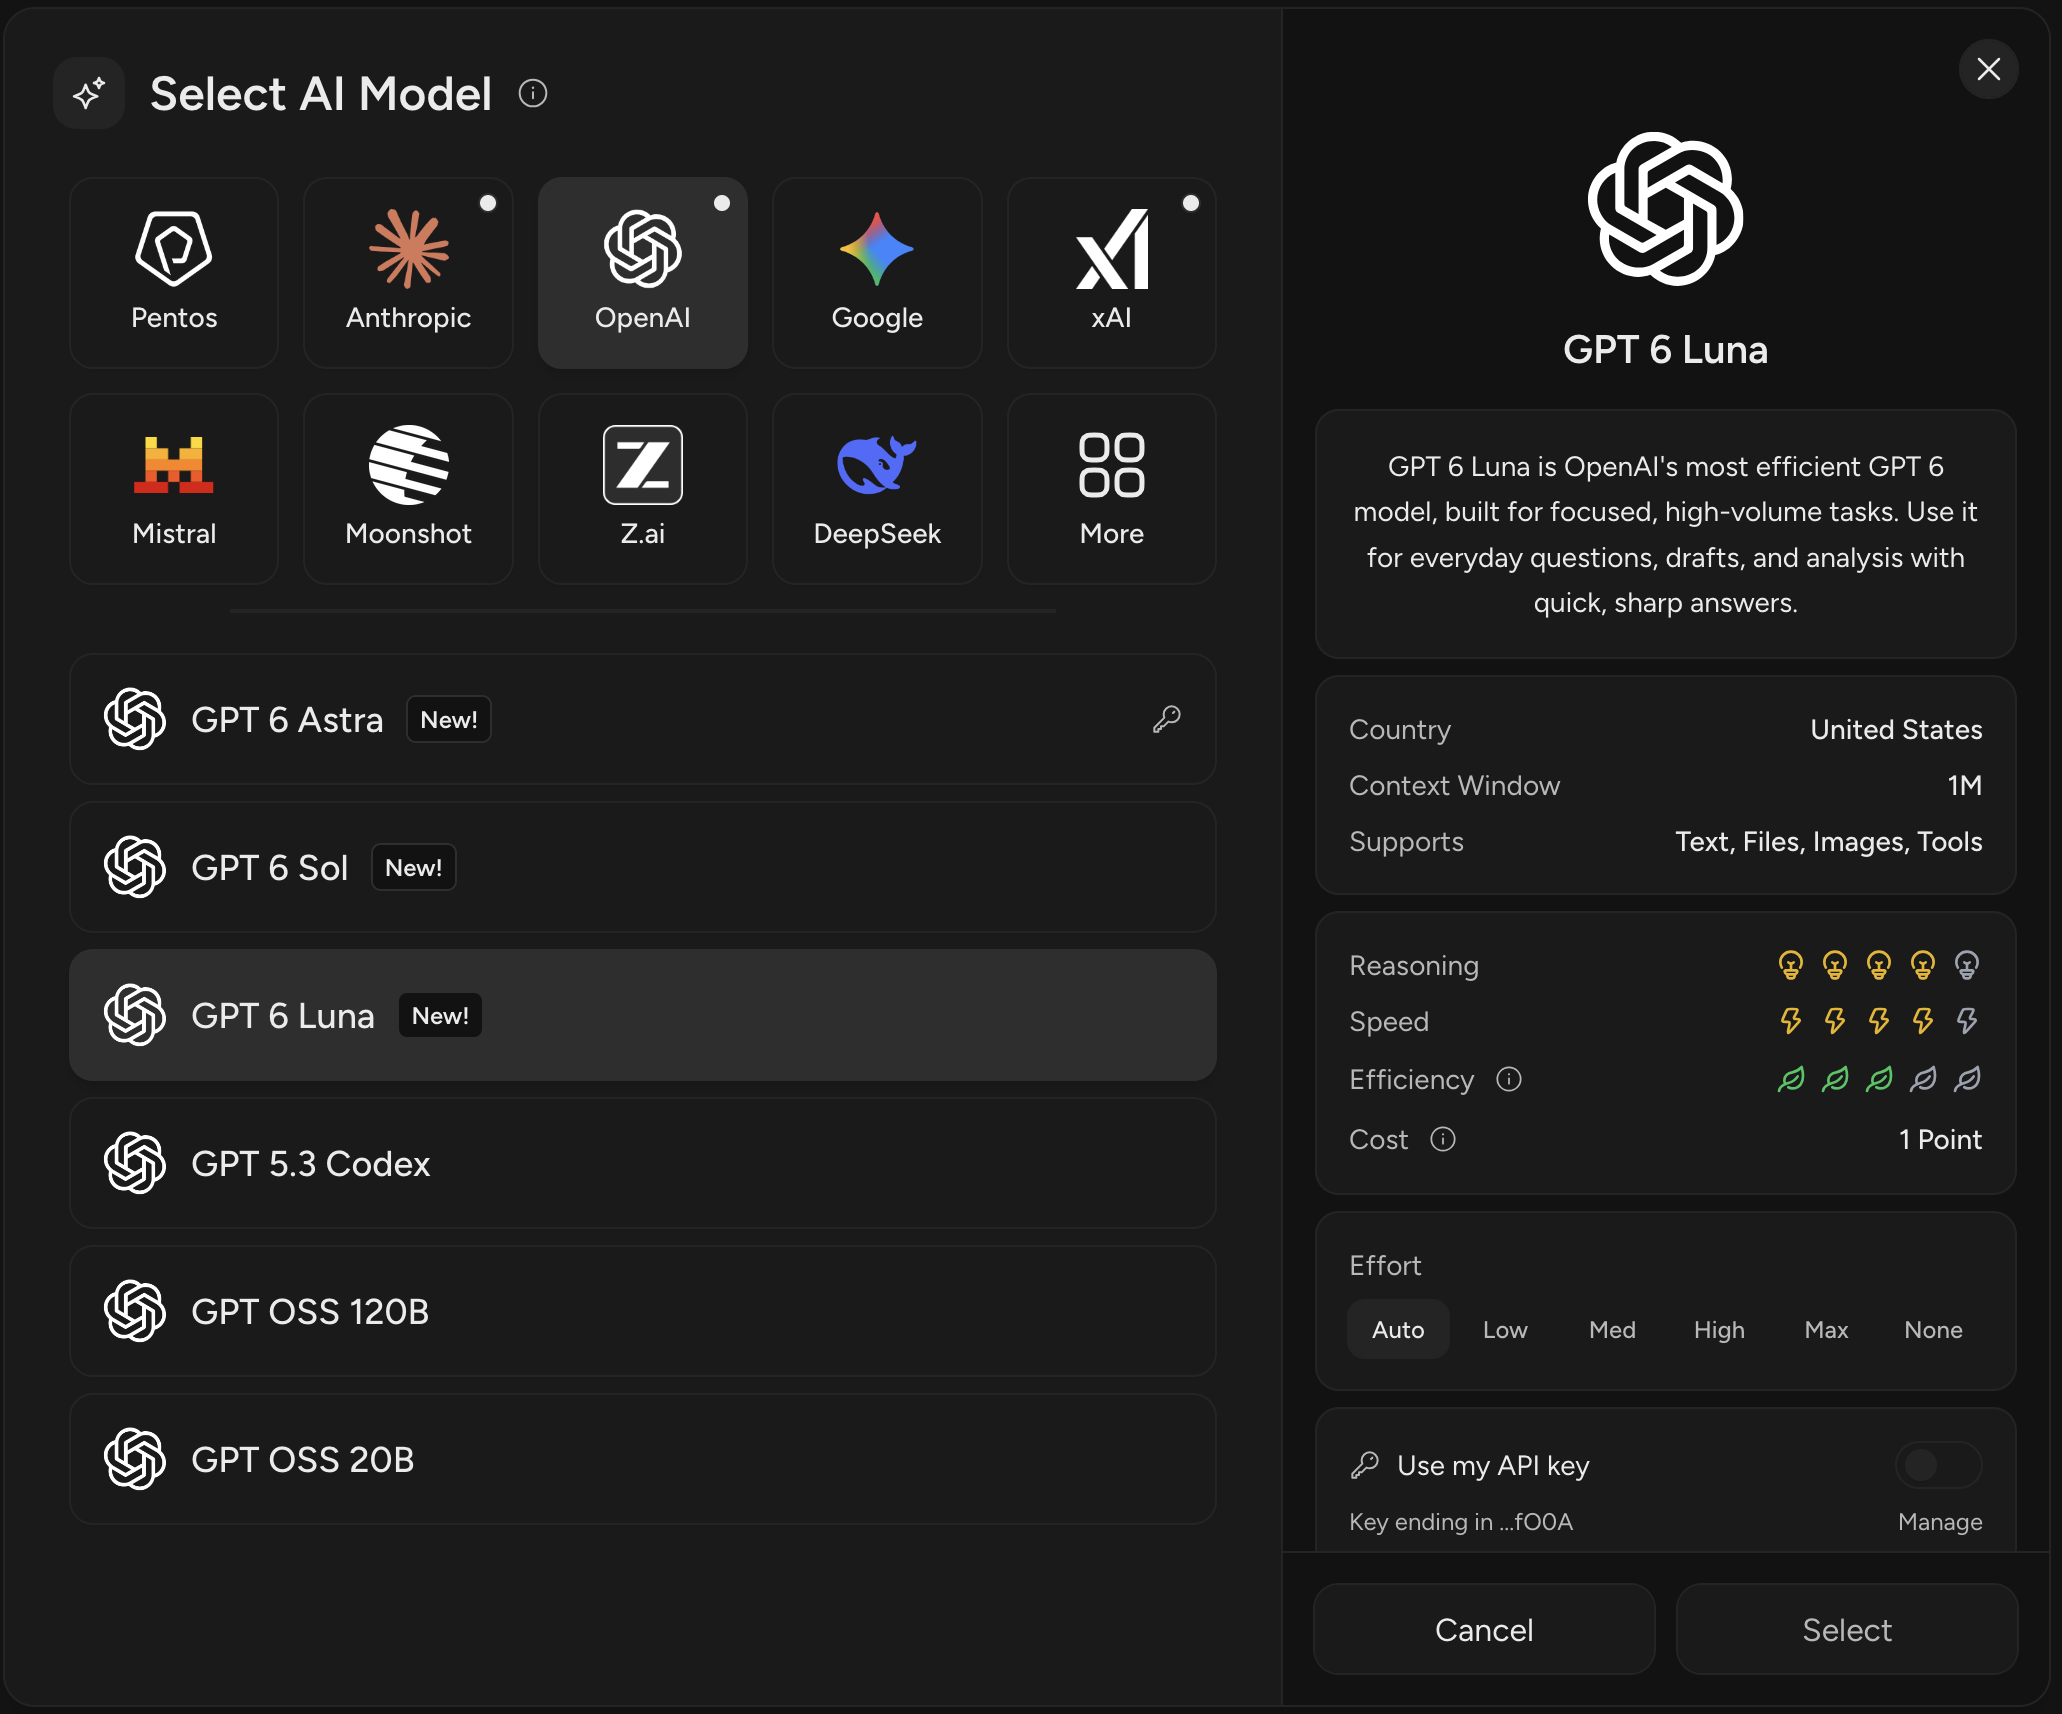Select the Pentos provider tile
The height and width of the screenshot is (1714, 2062).
coord(174,272)
